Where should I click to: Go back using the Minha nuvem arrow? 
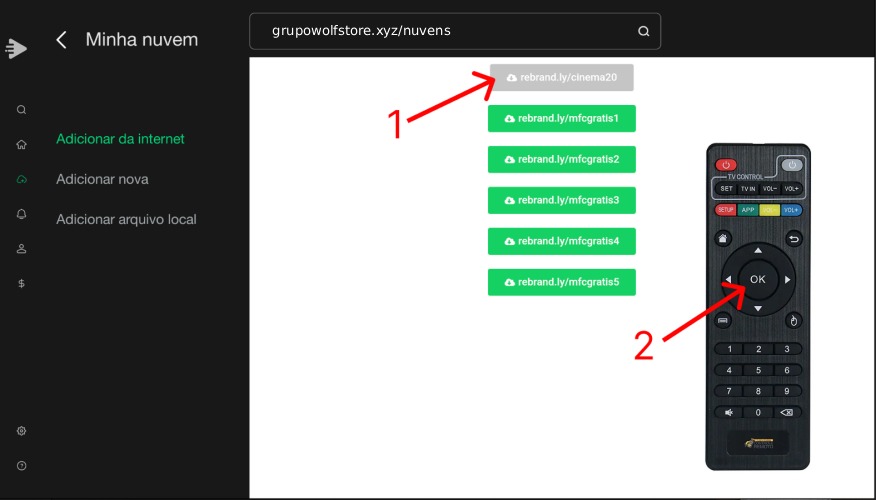62,40
